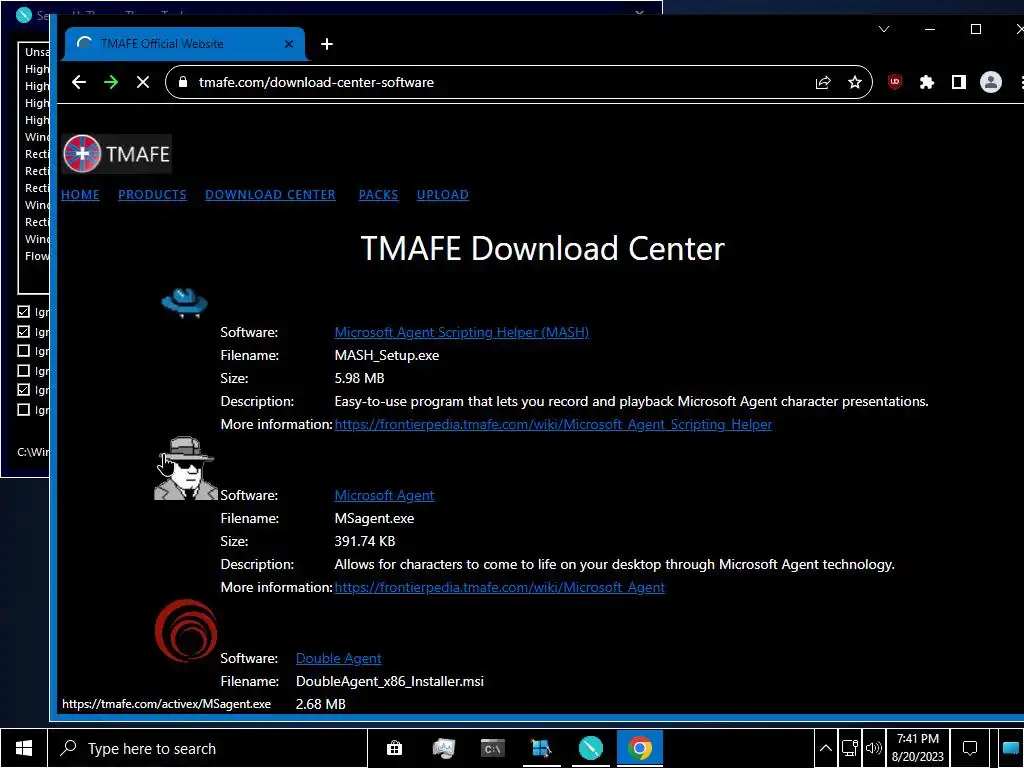Go forward with the green arrow
The image size is (1024, 768).
click(111, 82)
